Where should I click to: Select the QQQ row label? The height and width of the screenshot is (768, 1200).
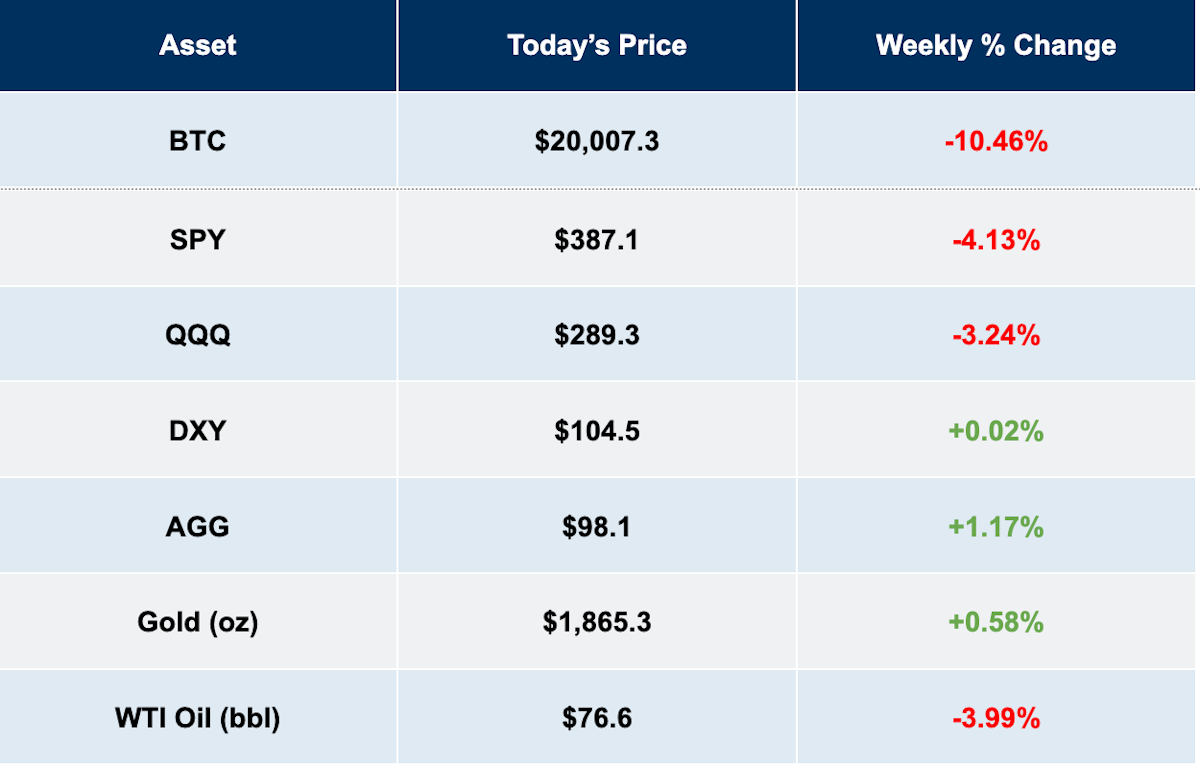coord(198,334)
